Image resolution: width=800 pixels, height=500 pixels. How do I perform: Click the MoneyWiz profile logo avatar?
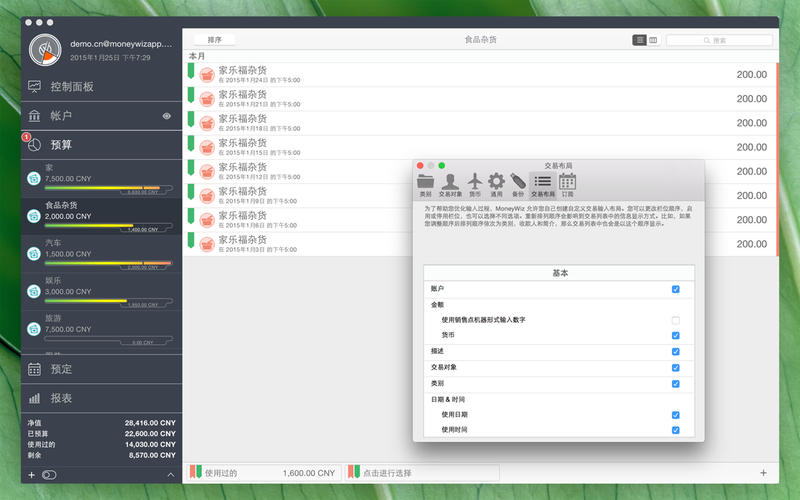point(44,50)
